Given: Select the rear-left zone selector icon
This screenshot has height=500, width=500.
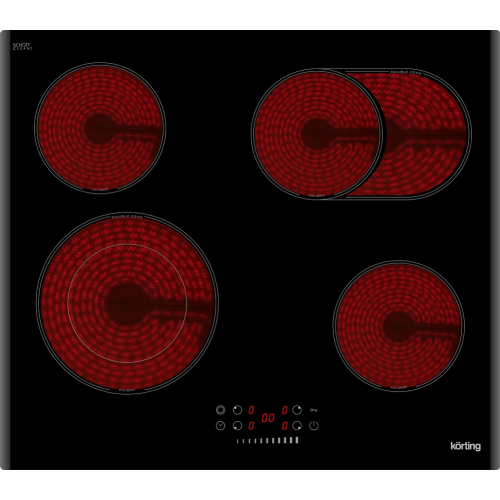Looking at the screenshot, I should point(237,410).
